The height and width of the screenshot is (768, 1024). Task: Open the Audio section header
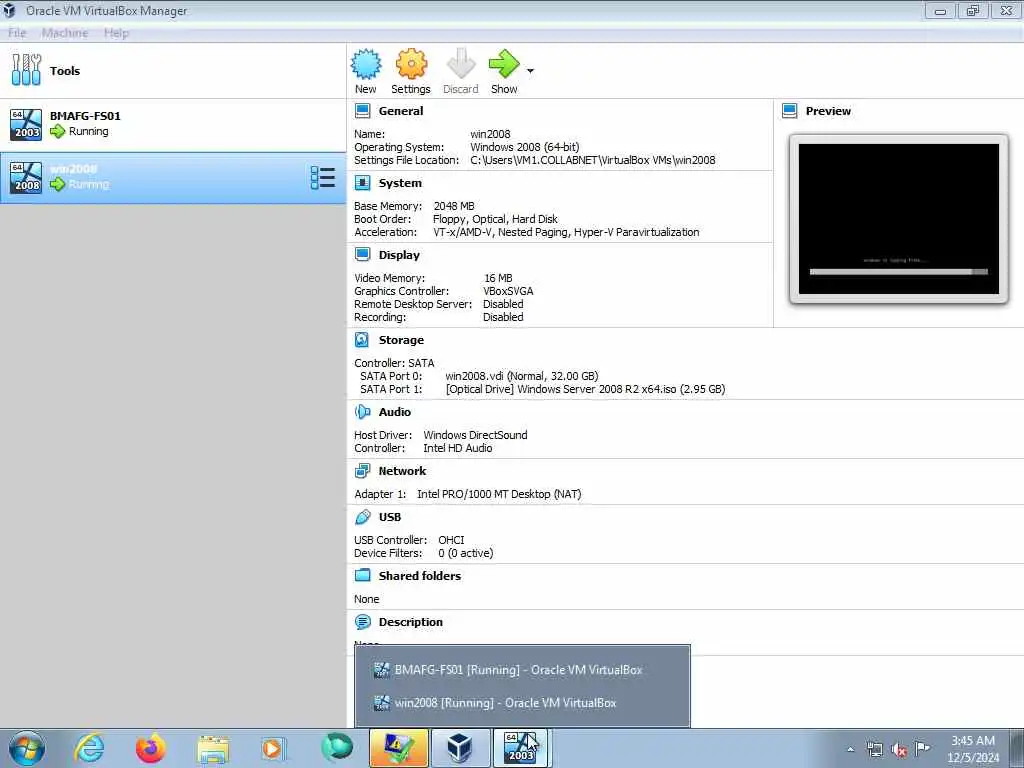pyautogui.click(x=394, y=411)
